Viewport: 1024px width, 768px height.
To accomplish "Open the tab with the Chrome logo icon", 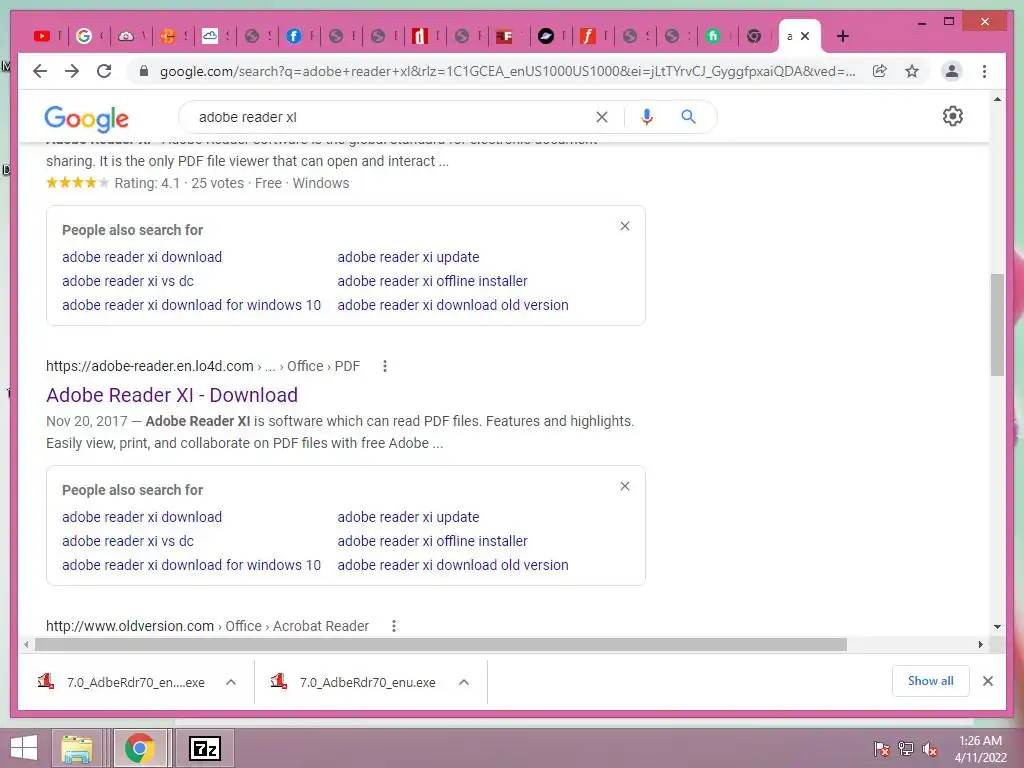I will [754, 36].
